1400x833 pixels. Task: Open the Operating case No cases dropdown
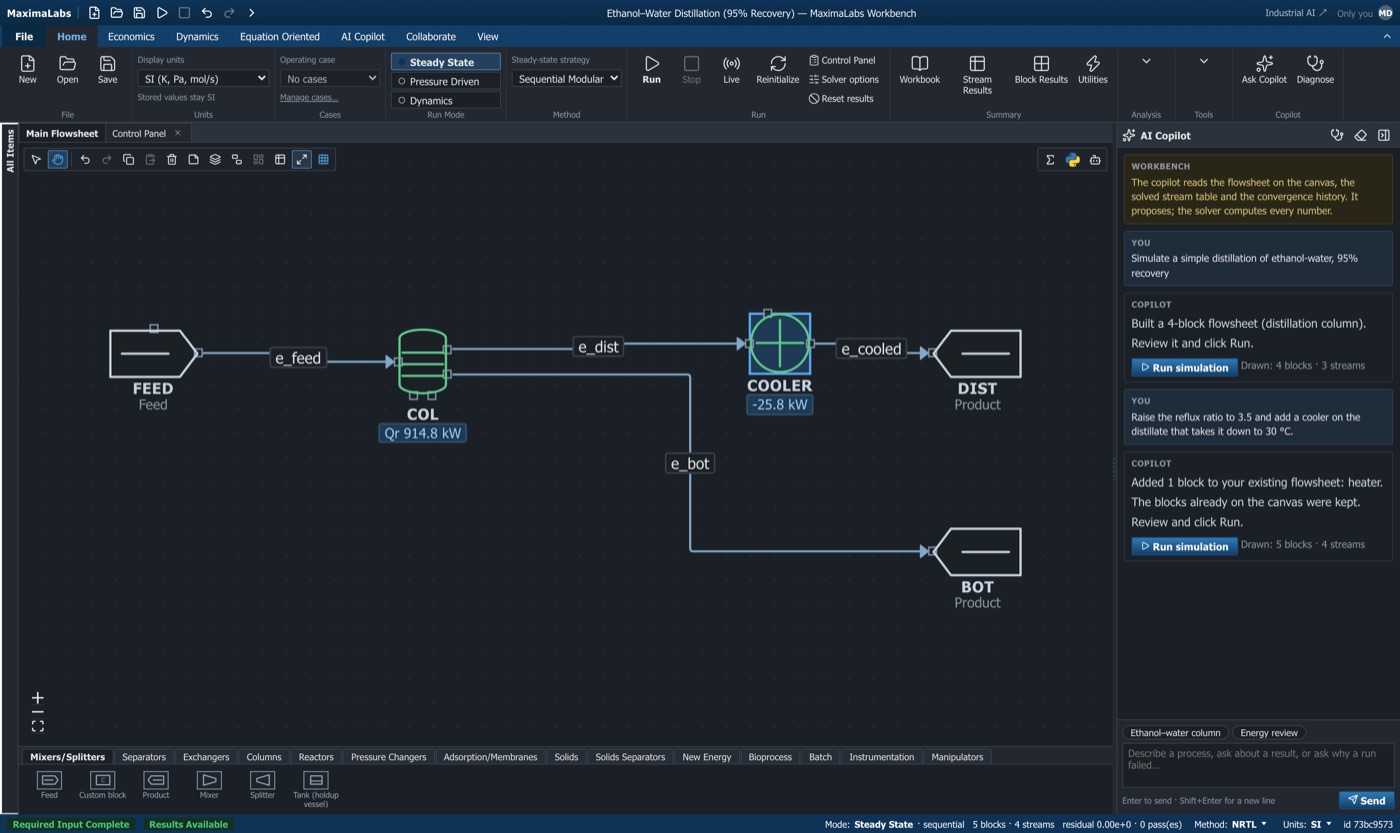(x=329, y=78)
